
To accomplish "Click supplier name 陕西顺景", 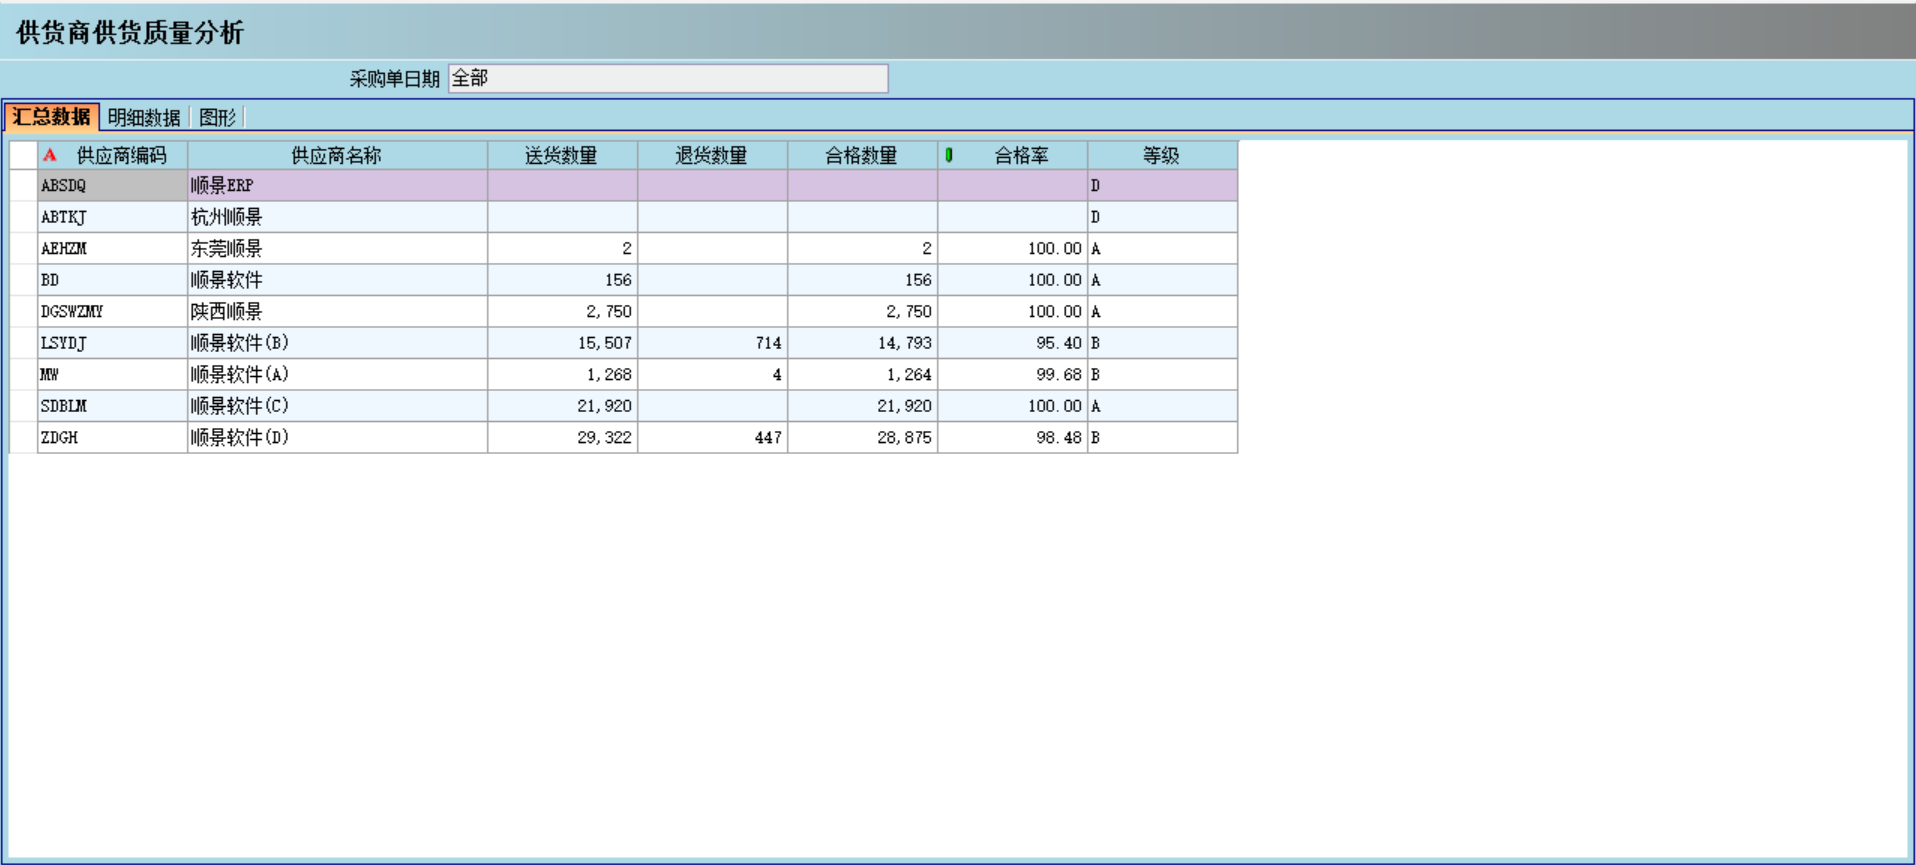I will (337, 312).
